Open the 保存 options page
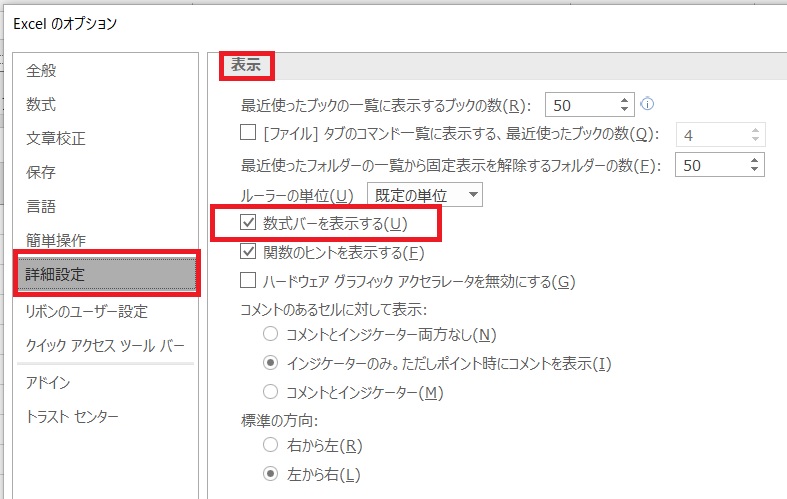The height and width of the screenshot is (499, 787). click(x=41, y=172)
